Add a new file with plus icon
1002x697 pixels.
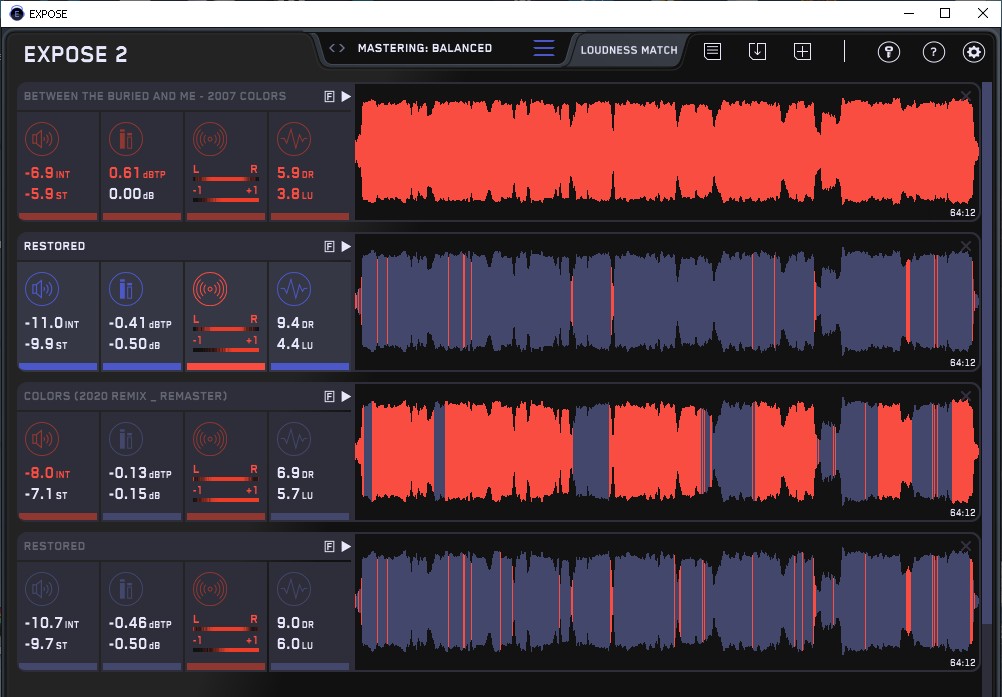click(x=802, y=52)
